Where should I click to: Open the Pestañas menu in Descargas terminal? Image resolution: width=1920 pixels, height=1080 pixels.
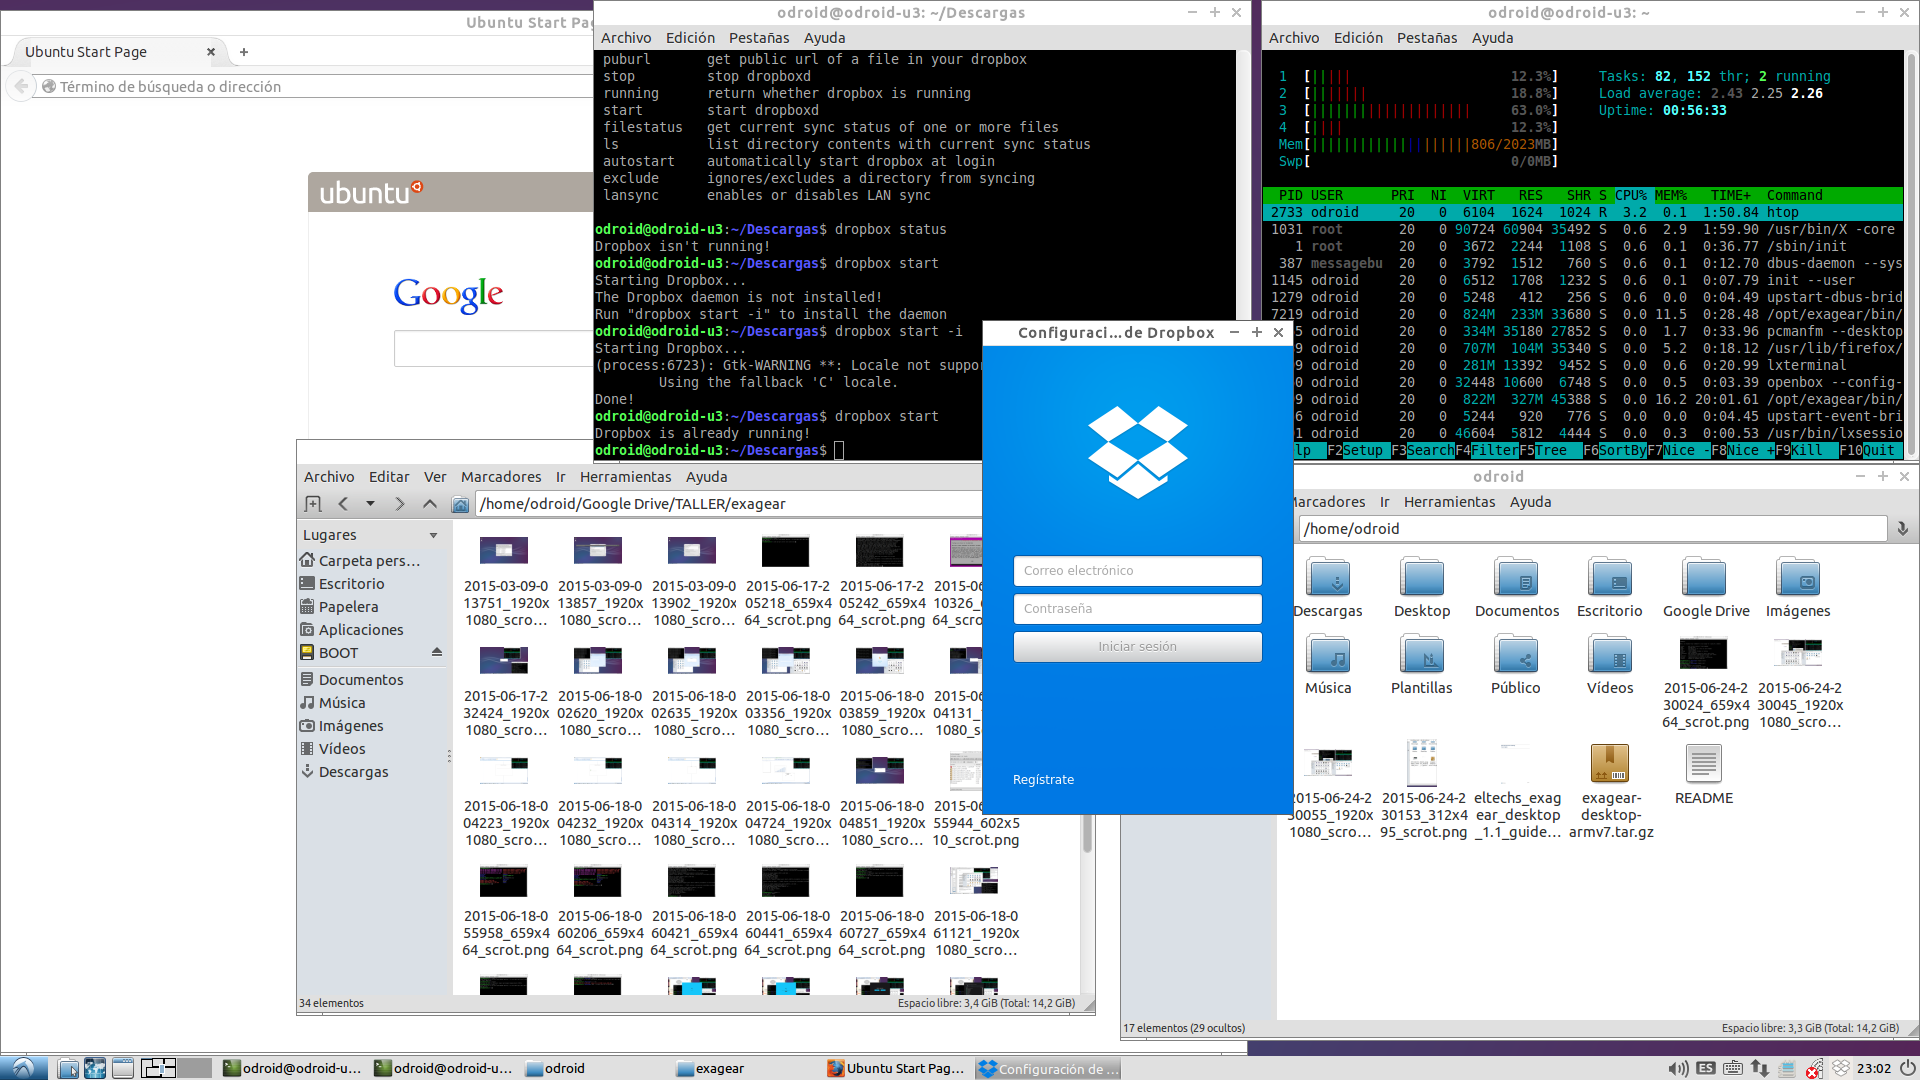coord(759,38)
